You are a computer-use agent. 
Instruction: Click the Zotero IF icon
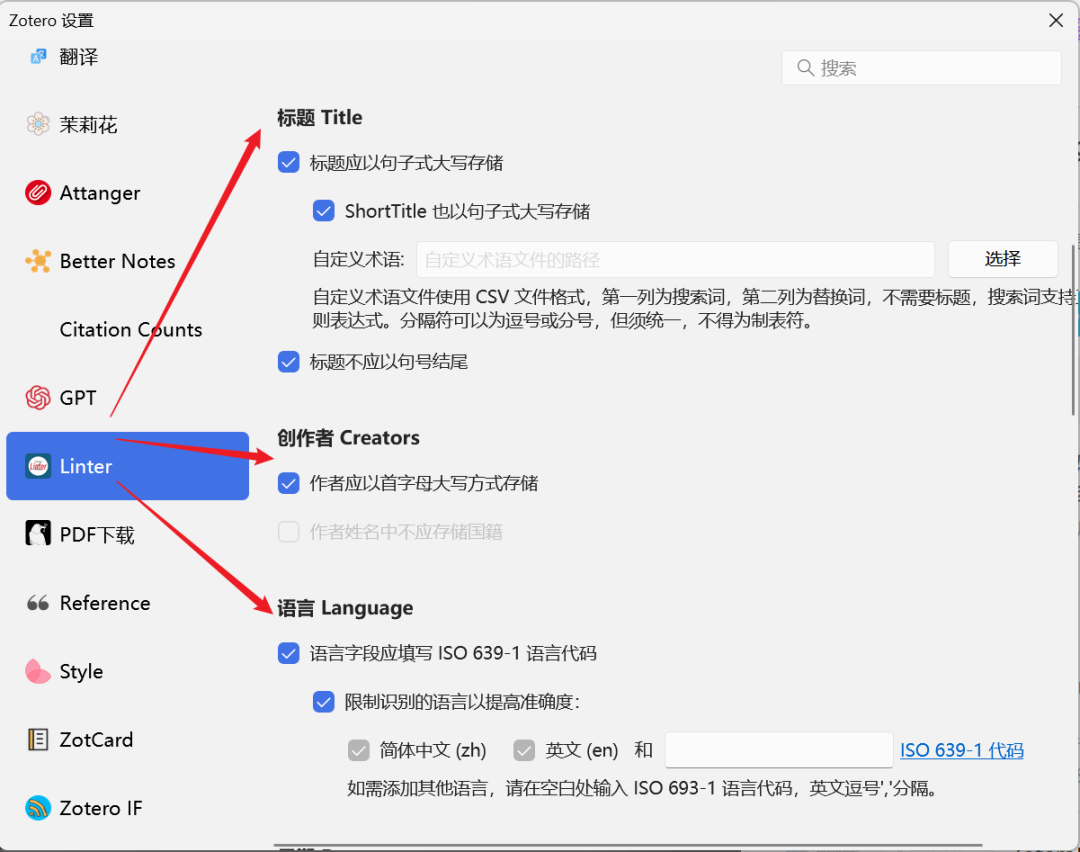point(38,808)
